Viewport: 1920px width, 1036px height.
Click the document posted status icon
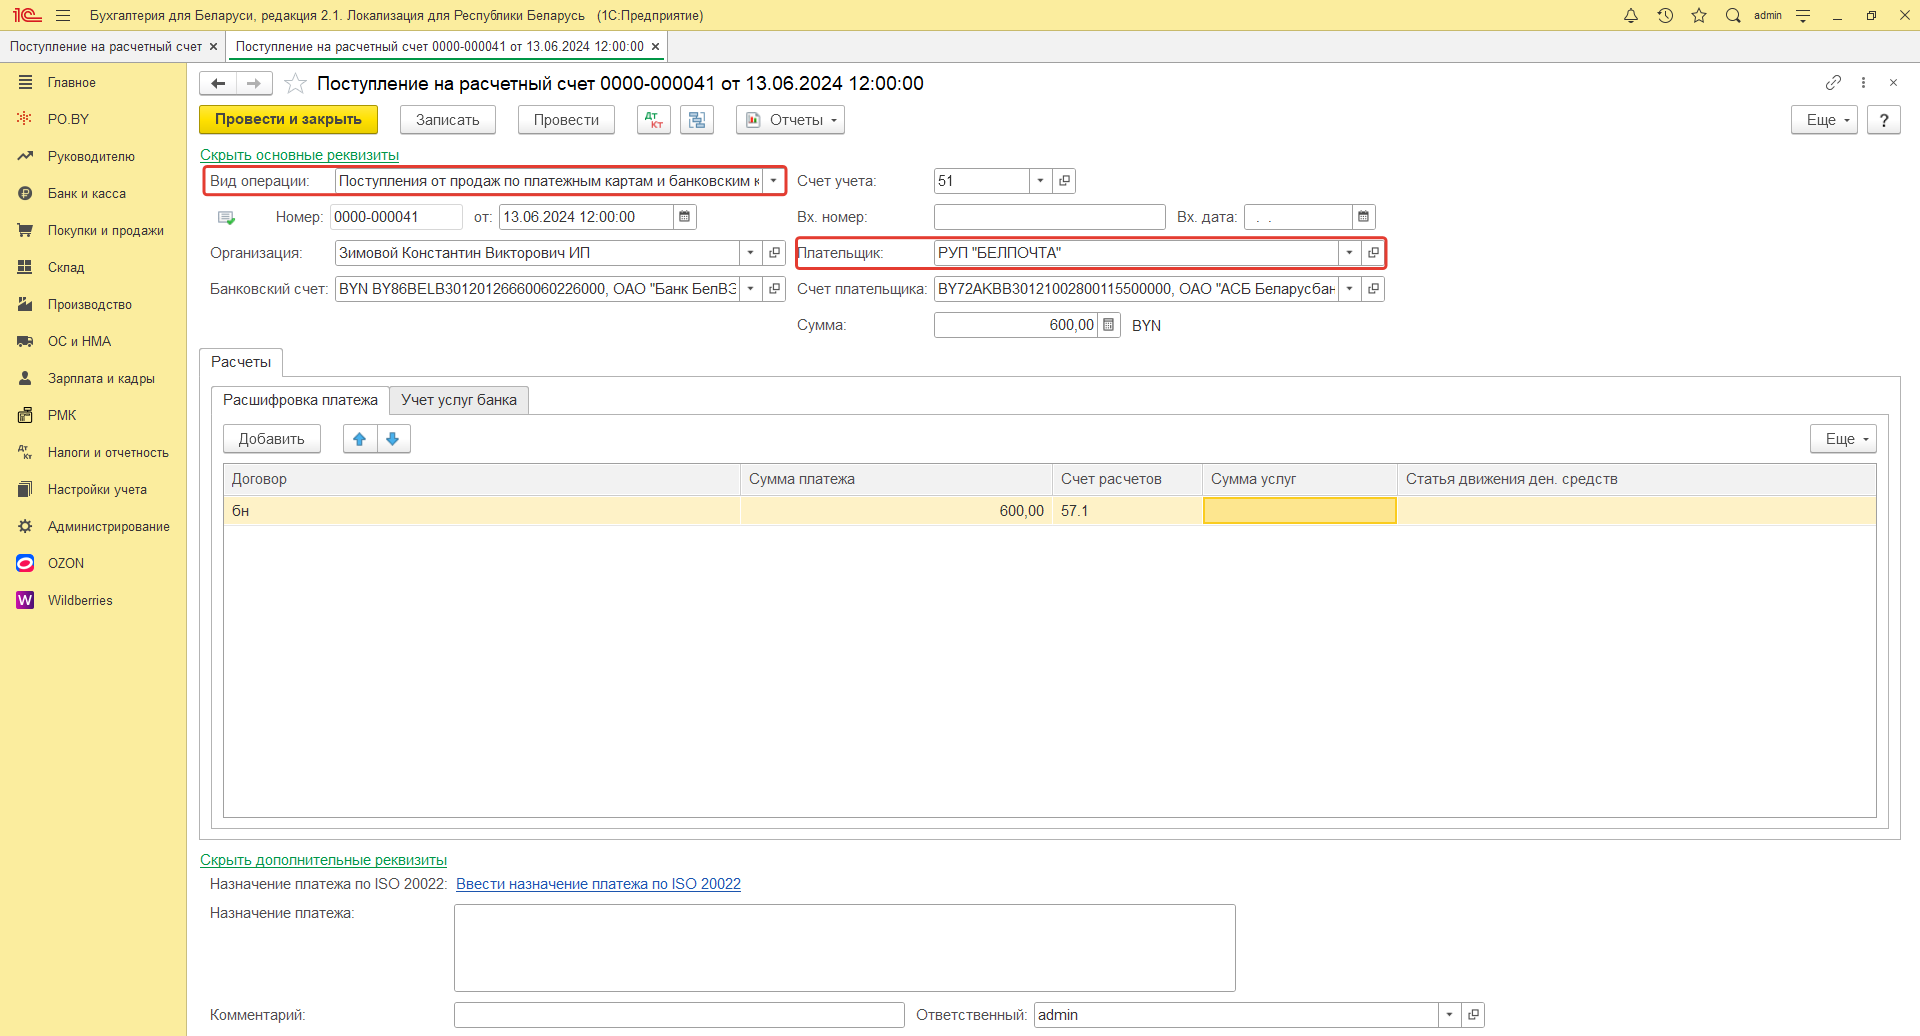click(226, 217)
